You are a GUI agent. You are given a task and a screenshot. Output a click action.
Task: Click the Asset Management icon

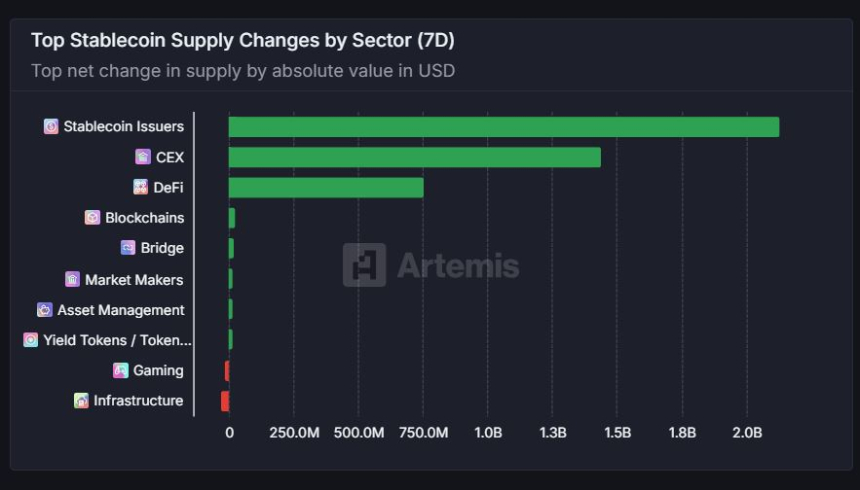coord(44,309)
